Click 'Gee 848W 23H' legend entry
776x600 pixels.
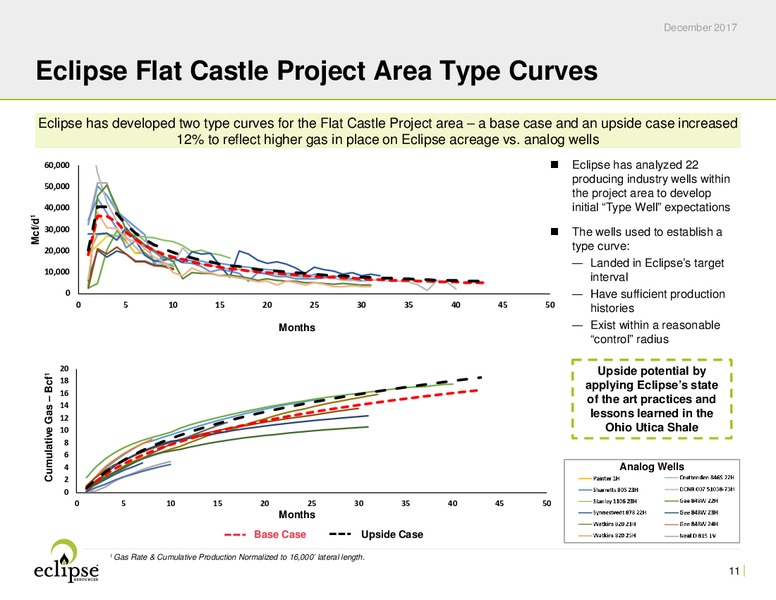click(x=699, y=512)
